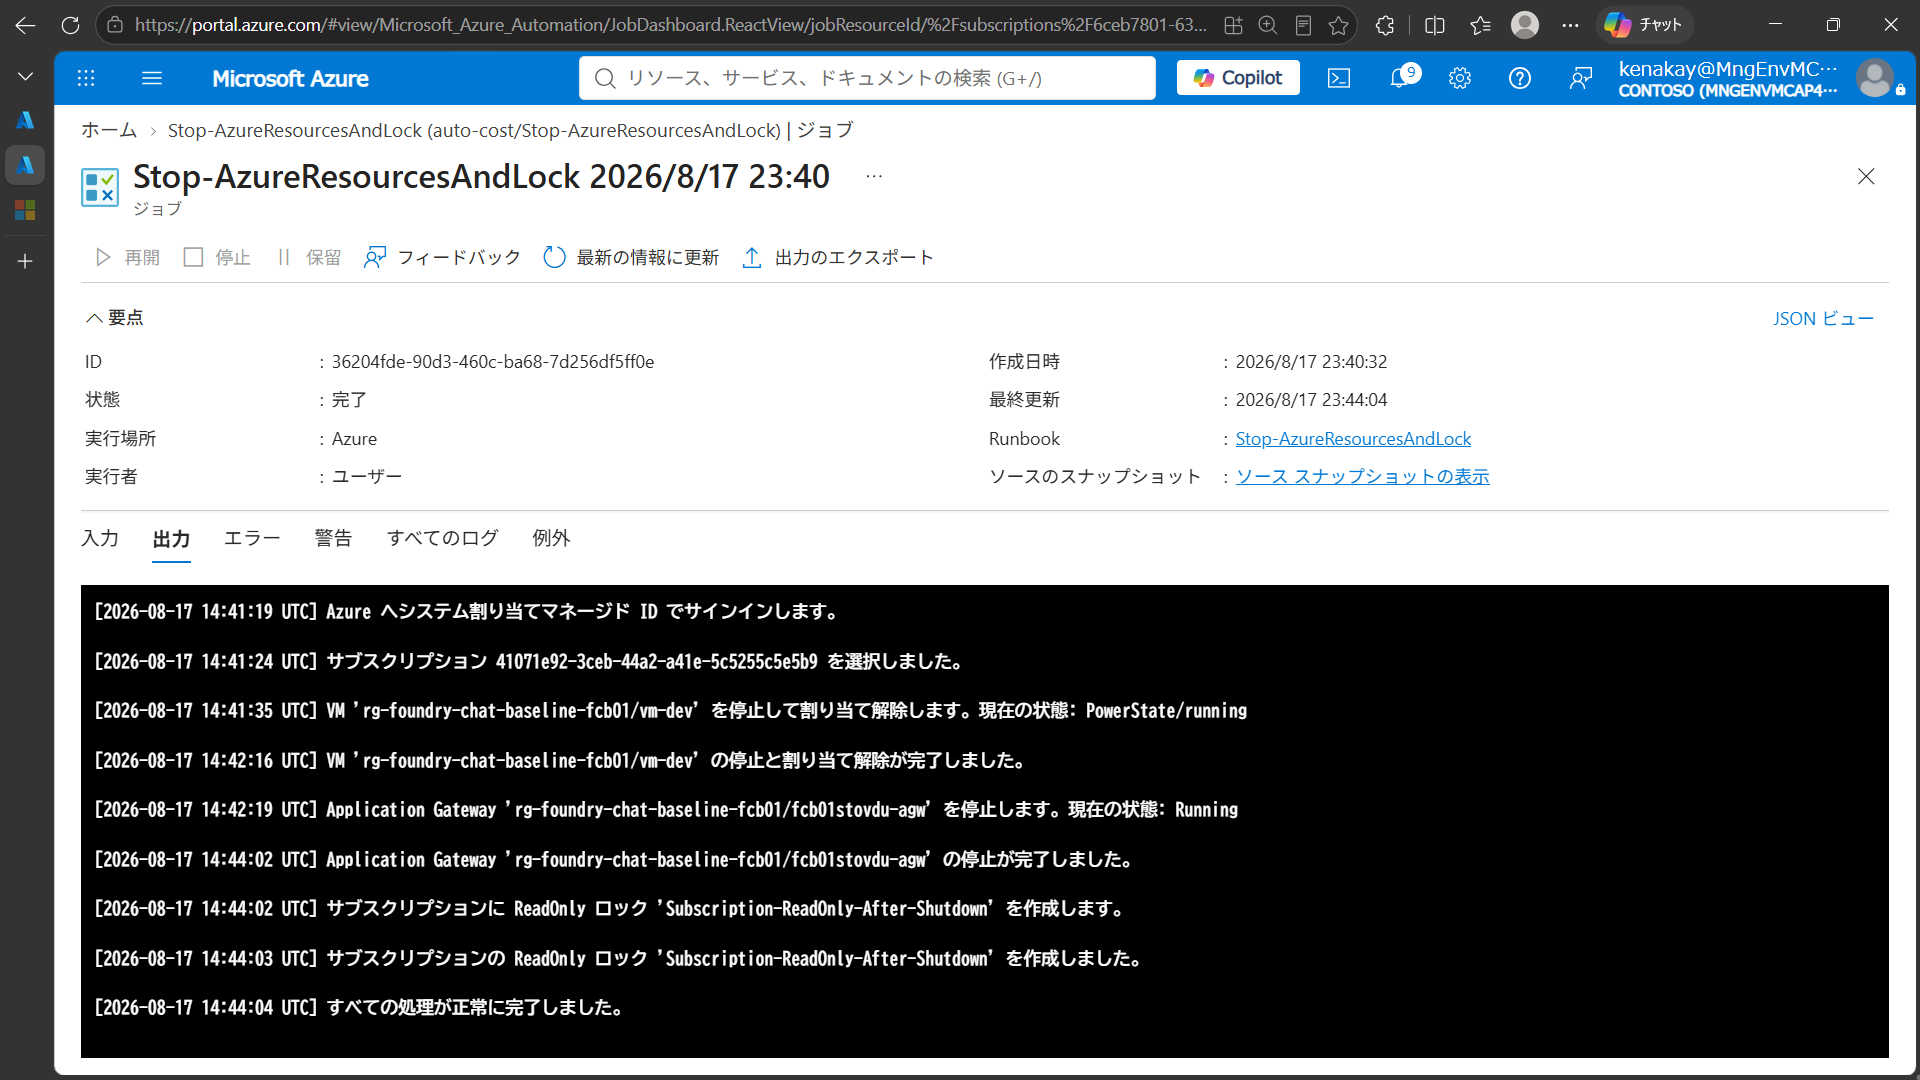Open the reader view icon in address bar
Screen dimensions: 1920x1080
(1303, 25)
